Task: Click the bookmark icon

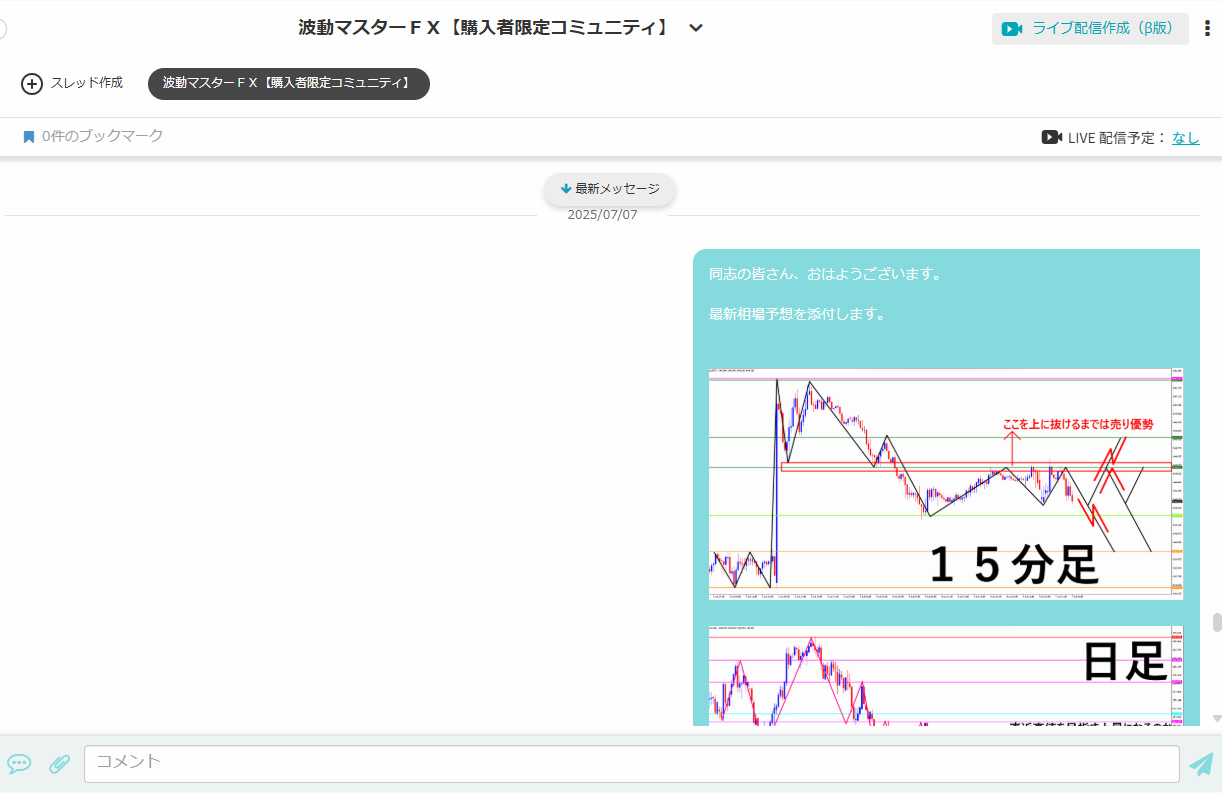Action: tap(29, 137)
